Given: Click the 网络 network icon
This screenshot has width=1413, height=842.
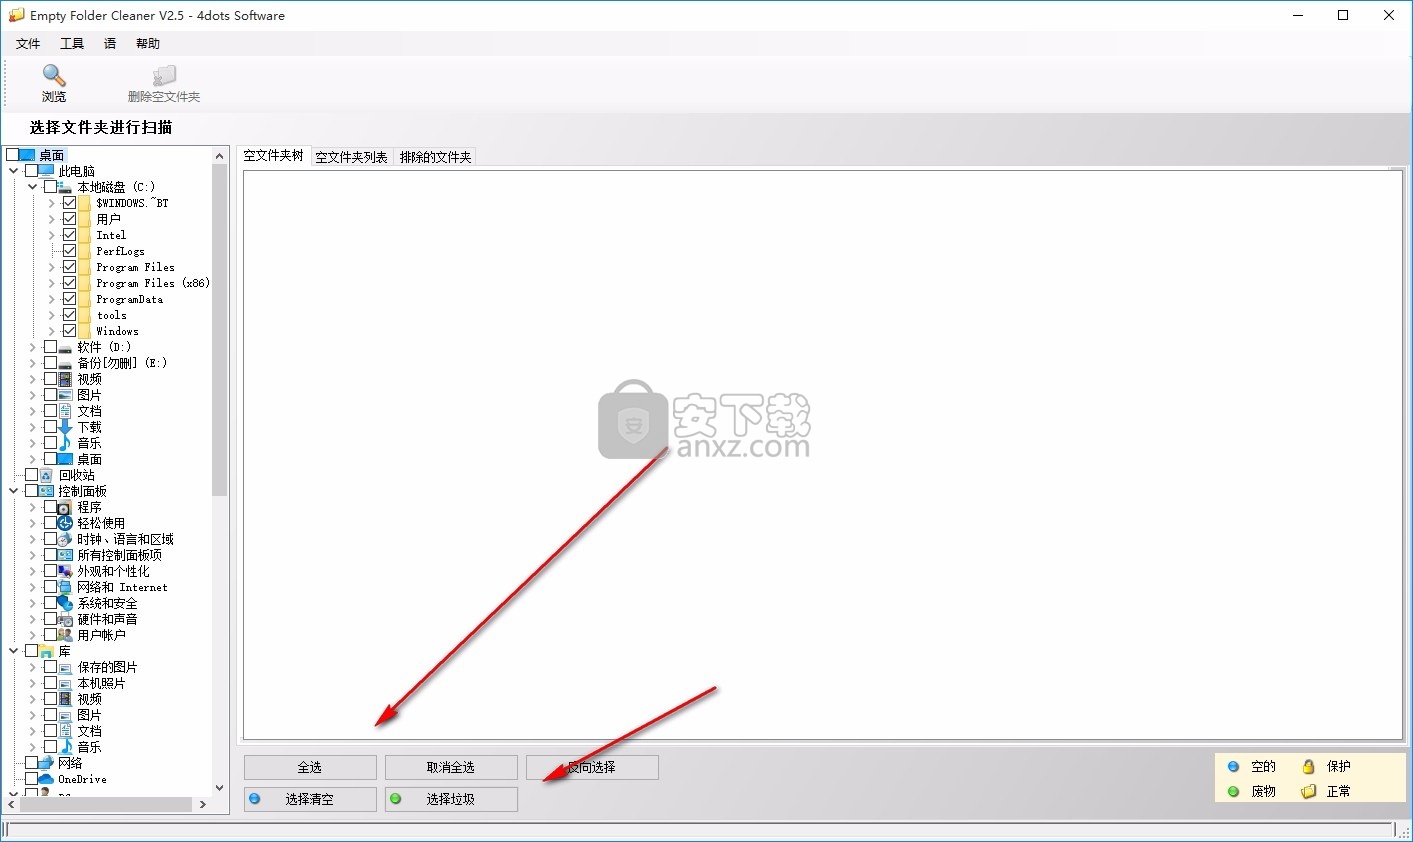Looking at the screenshot, I should [46, 763].
